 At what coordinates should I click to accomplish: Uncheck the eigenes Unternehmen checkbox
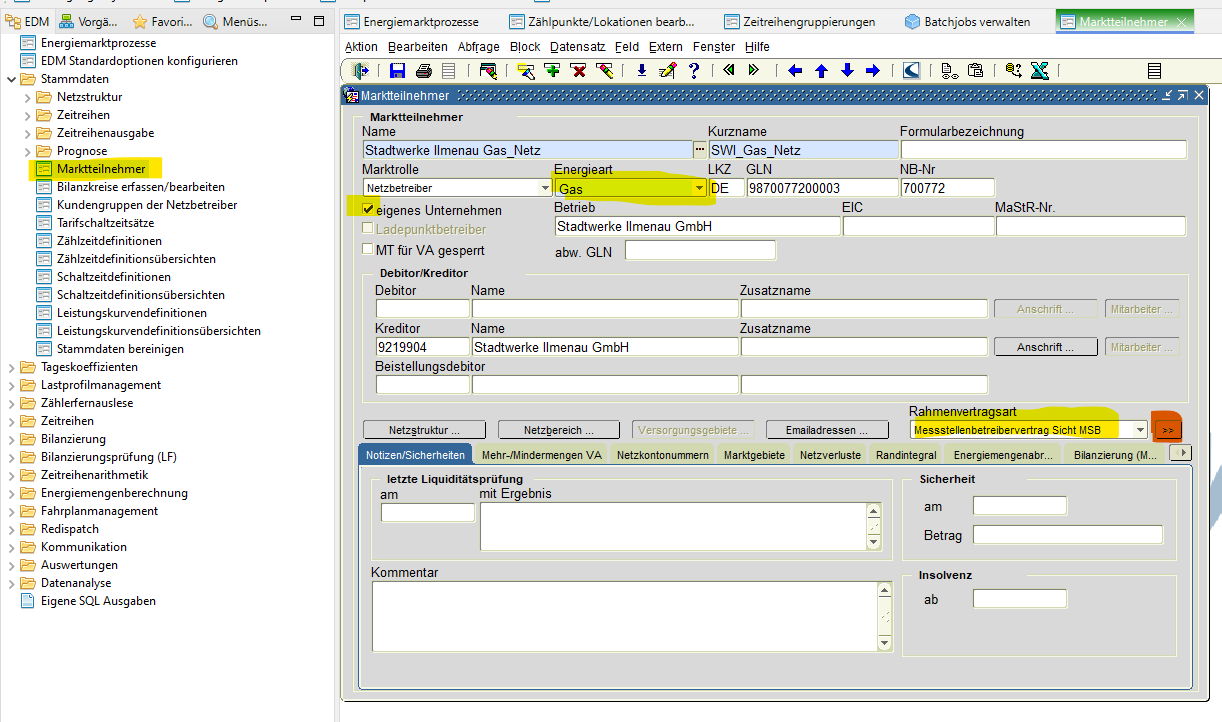tap(368, 210)
